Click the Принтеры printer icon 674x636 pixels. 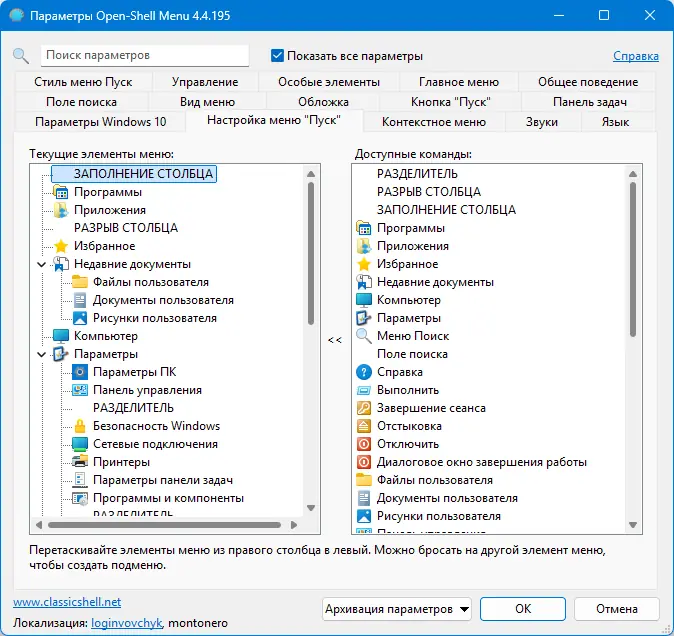[x=80, y=462]
